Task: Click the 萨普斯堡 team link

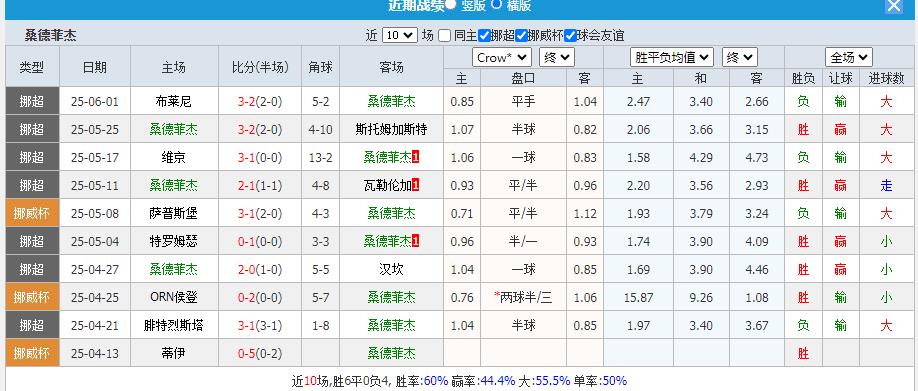Action: tap(174, 213)
